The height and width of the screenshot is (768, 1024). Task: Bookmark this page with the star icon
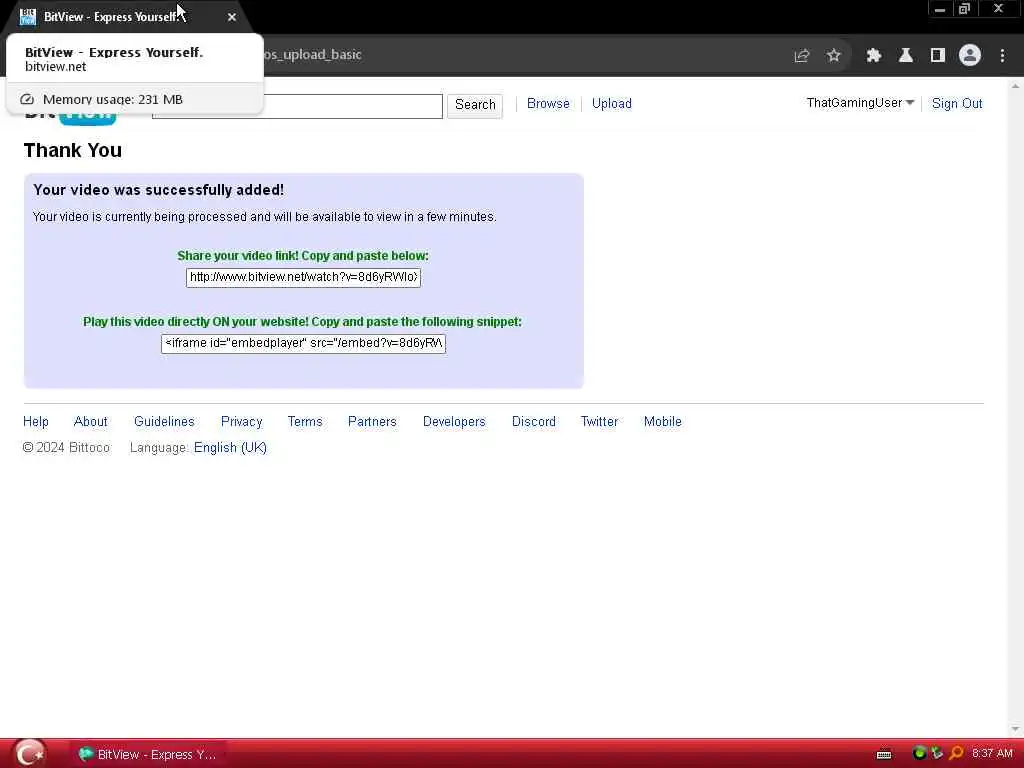[833, 56]
